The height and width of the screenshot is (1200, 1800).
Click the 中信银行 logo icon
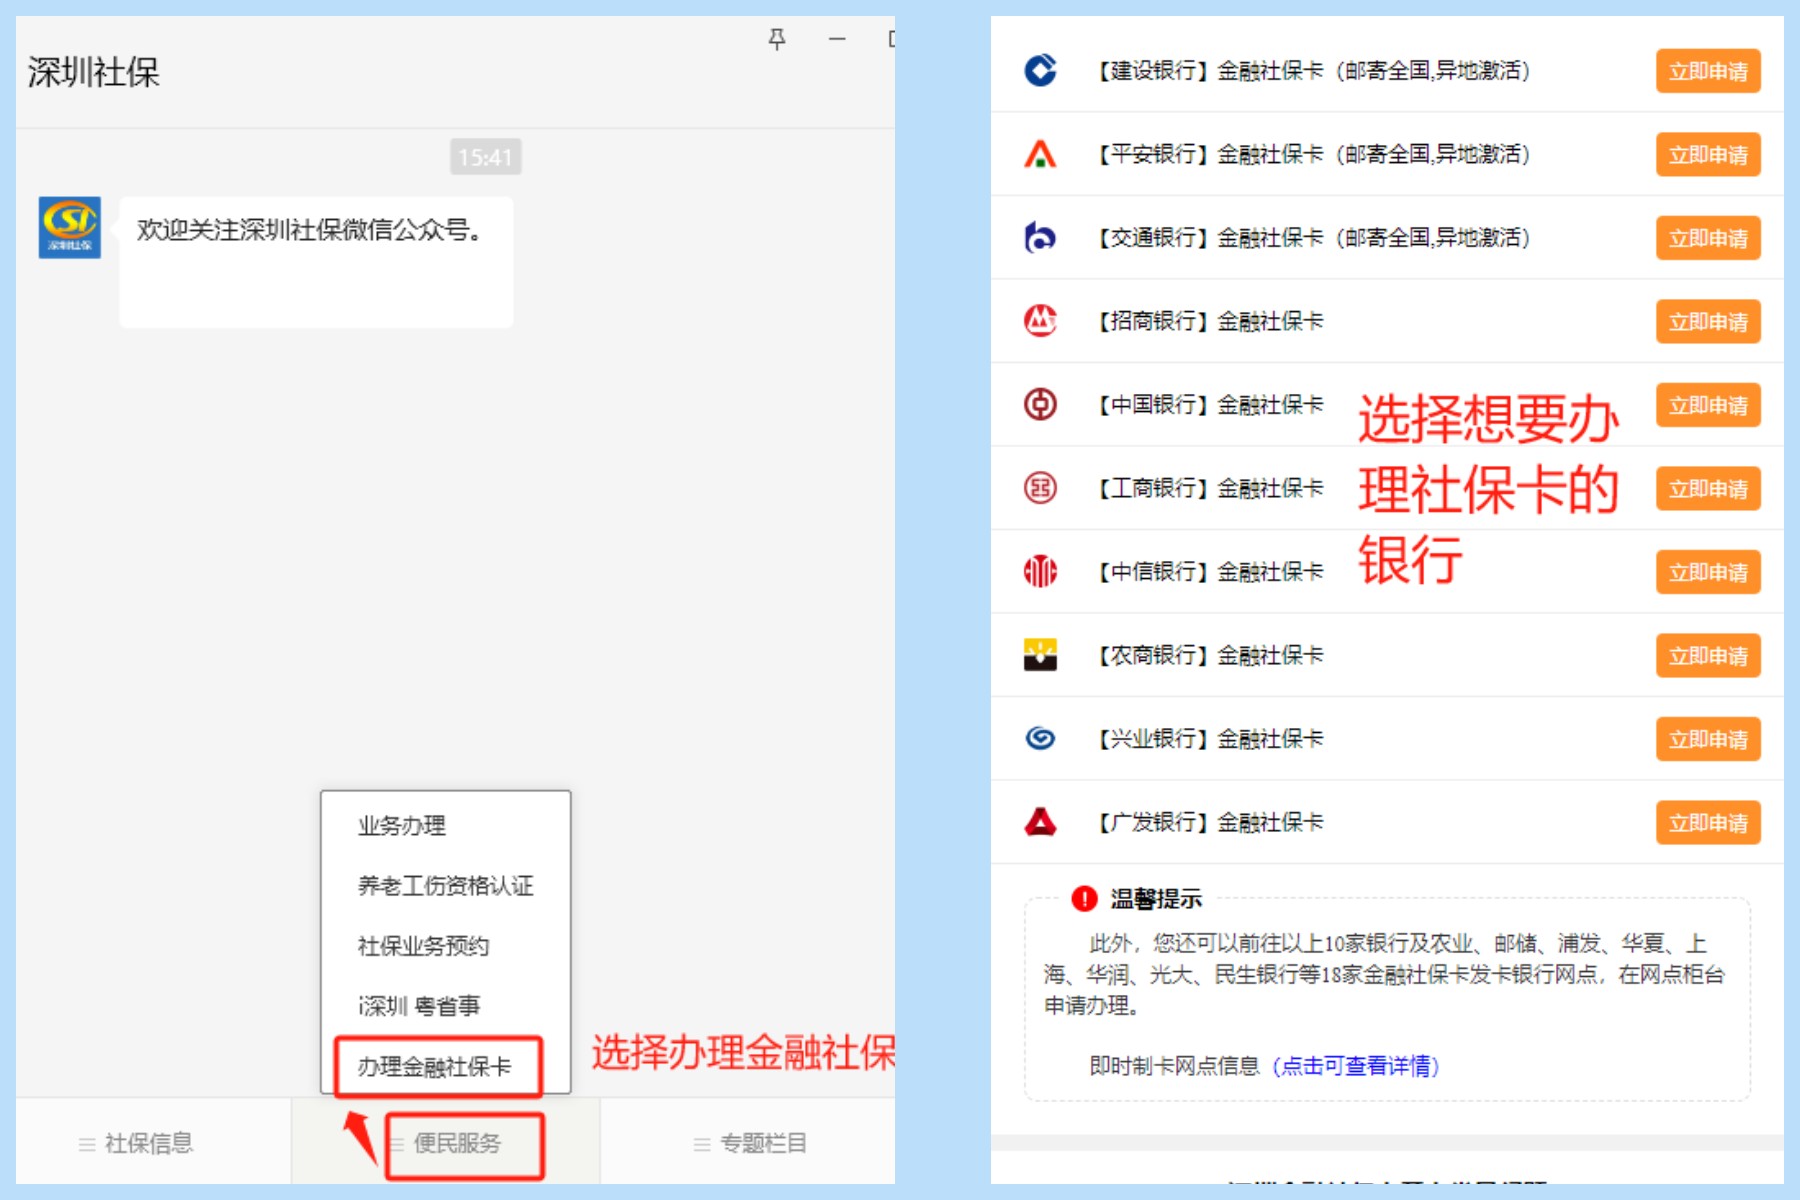point(1040,571)
